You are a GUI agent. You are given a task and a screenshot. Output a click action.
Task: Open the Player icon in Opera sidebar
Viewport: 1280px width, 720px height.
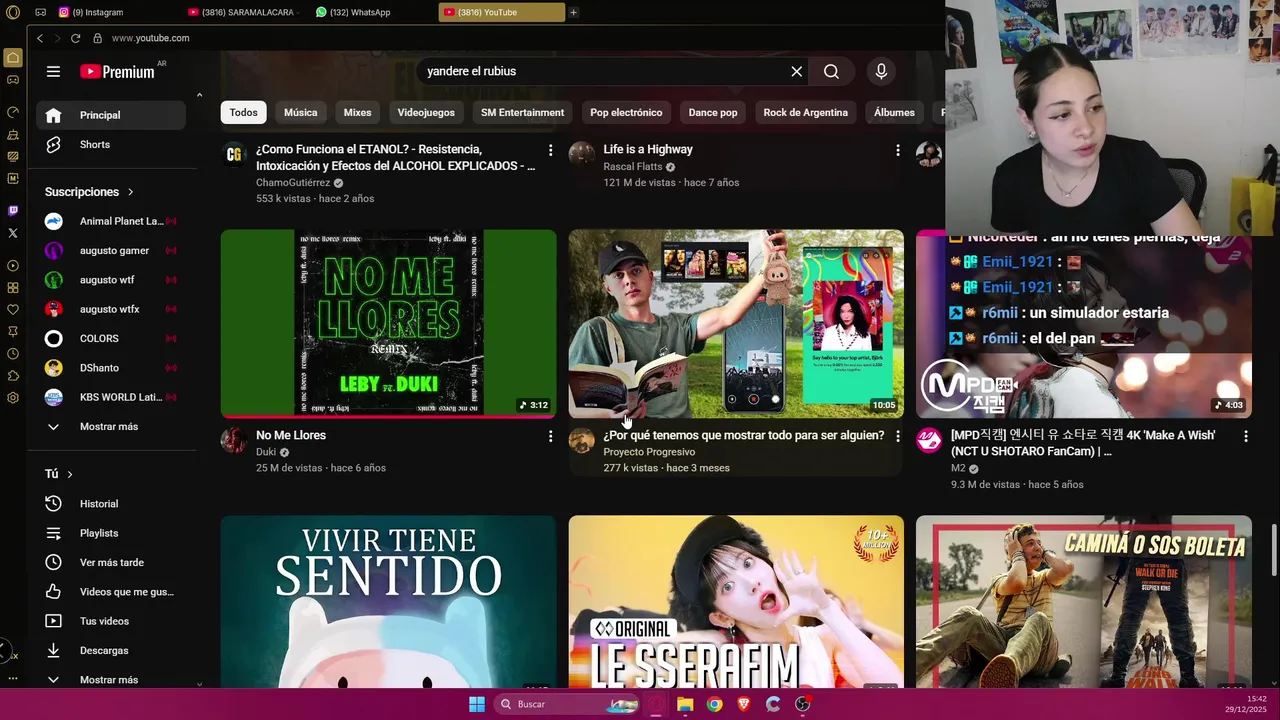(x=13, y=266)
